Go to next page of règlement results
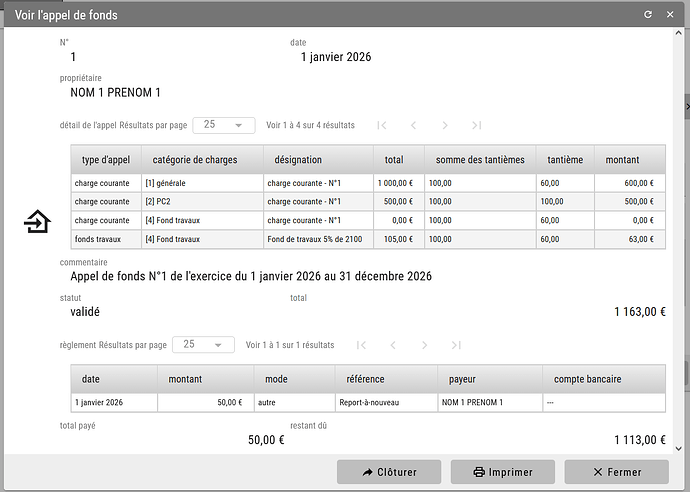 tap(425, 345)
